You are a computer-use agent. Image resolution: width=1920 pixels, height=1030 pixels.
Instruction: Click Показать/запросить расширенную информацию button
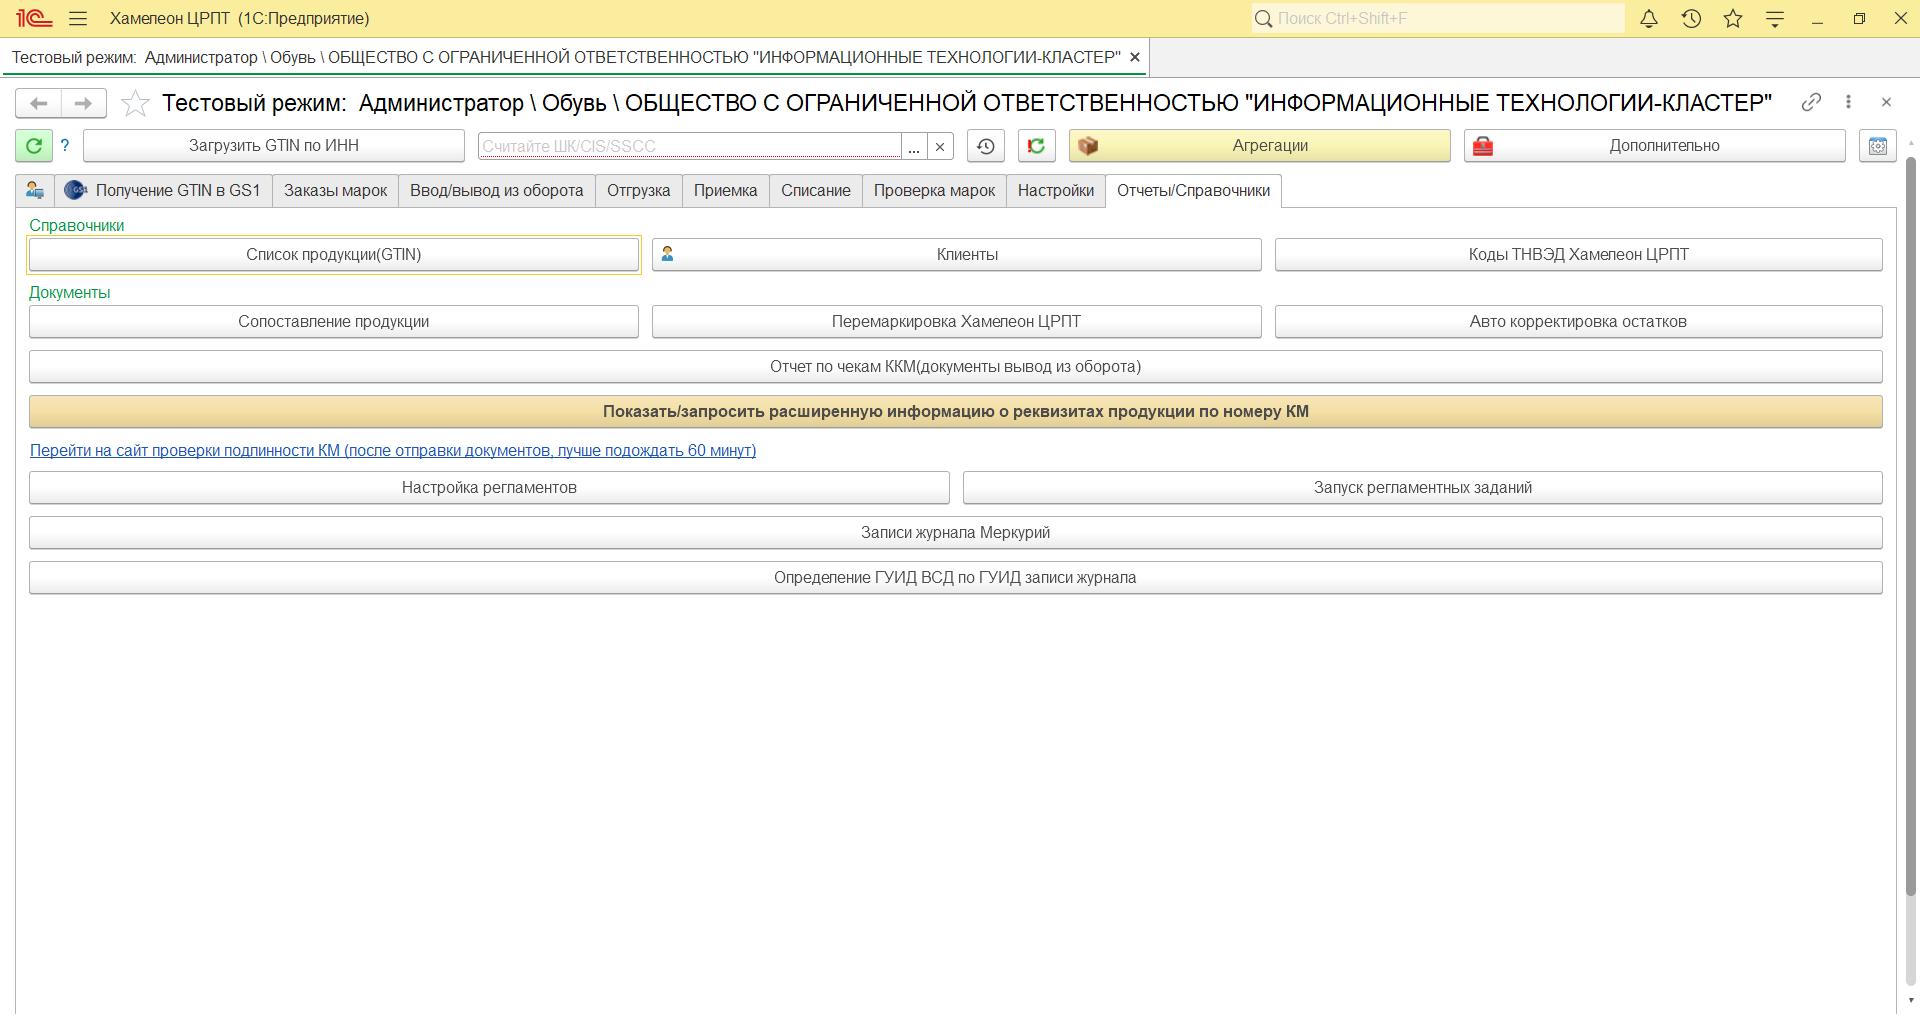click(x=956, y=412)
